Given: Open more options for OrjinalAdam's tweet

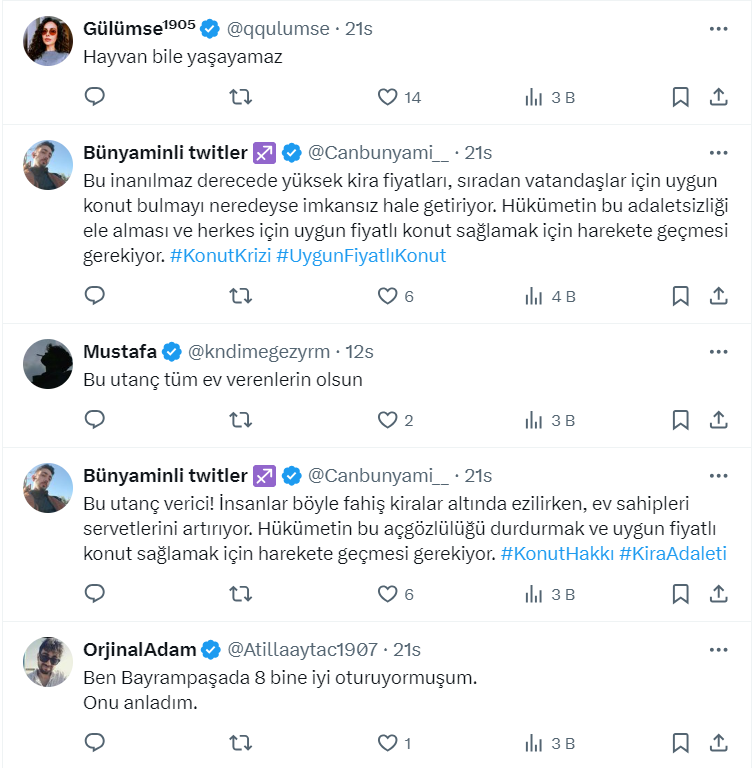Looking at the screenshot, I should click(x=718, y=650).
